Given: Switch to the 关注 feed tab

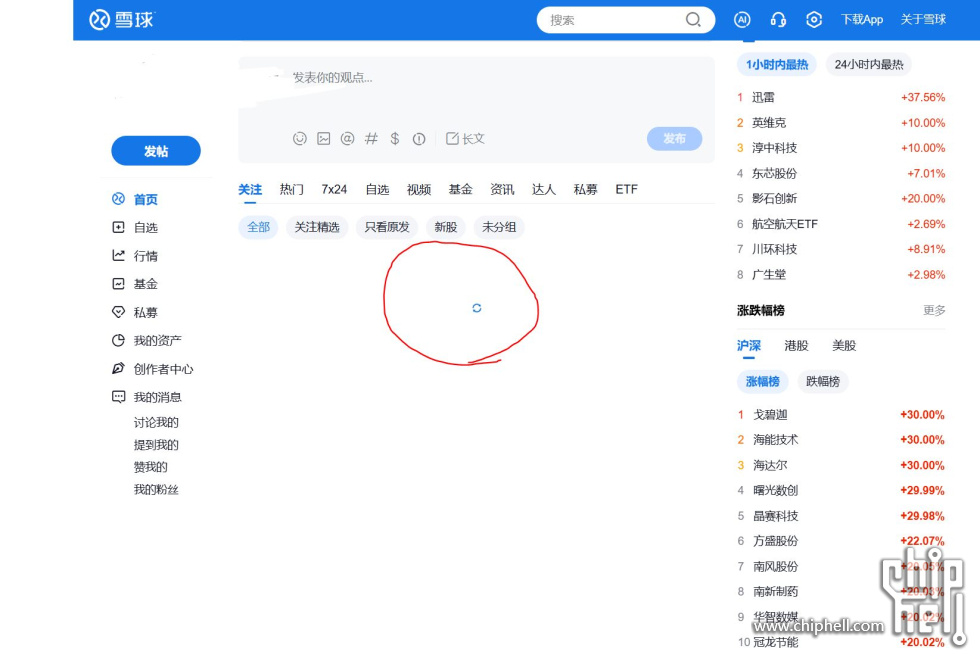Looking at the screenshot, I should click(250, 189).
